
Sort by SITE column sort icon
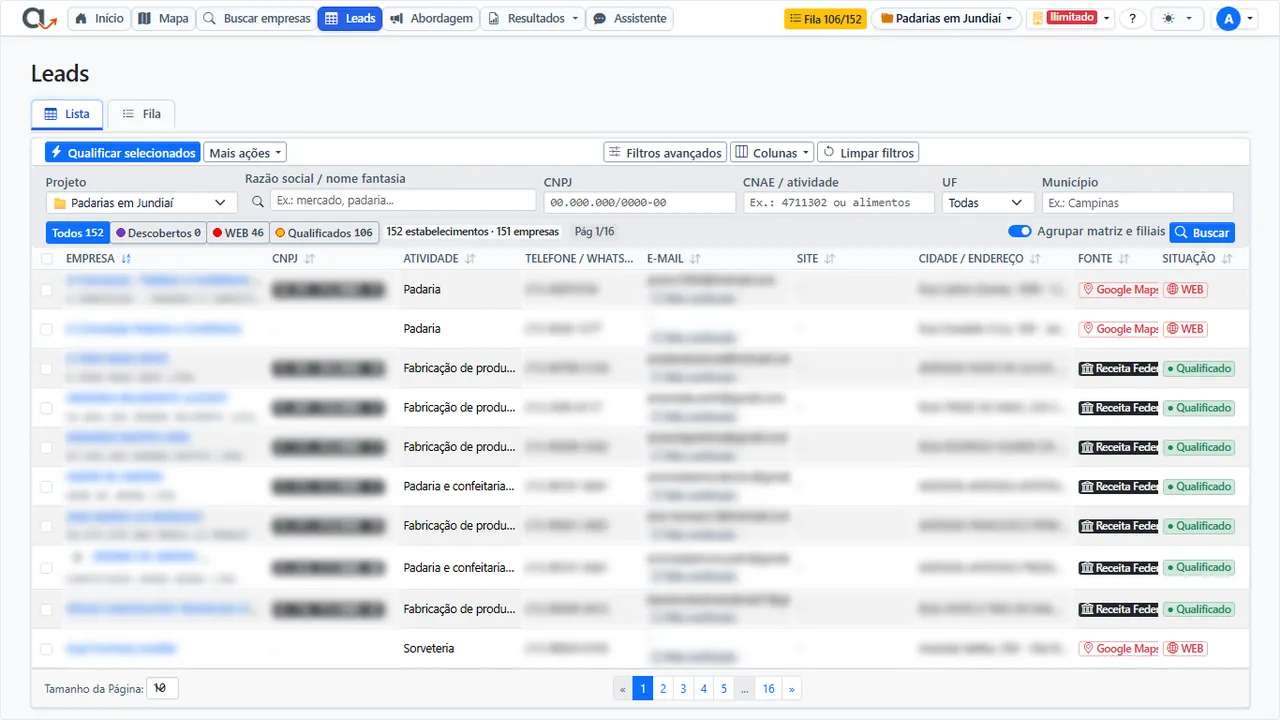(830, 259)
